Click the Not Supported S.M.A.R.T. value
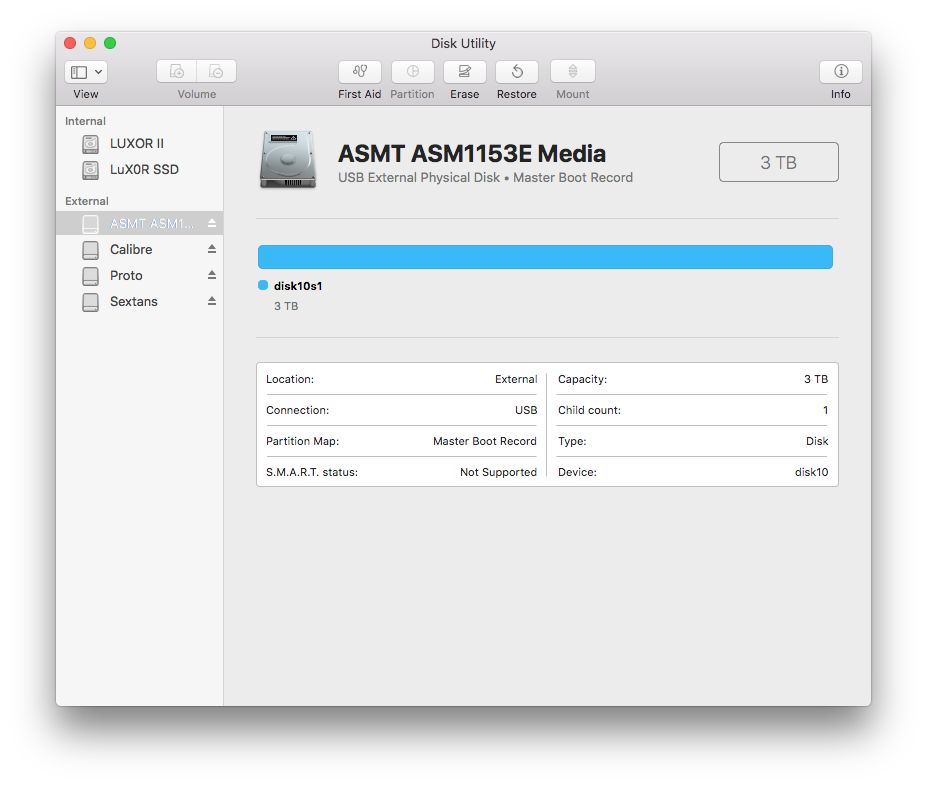Viewport: 927px width, 786px height. click(x=498, y=472)
